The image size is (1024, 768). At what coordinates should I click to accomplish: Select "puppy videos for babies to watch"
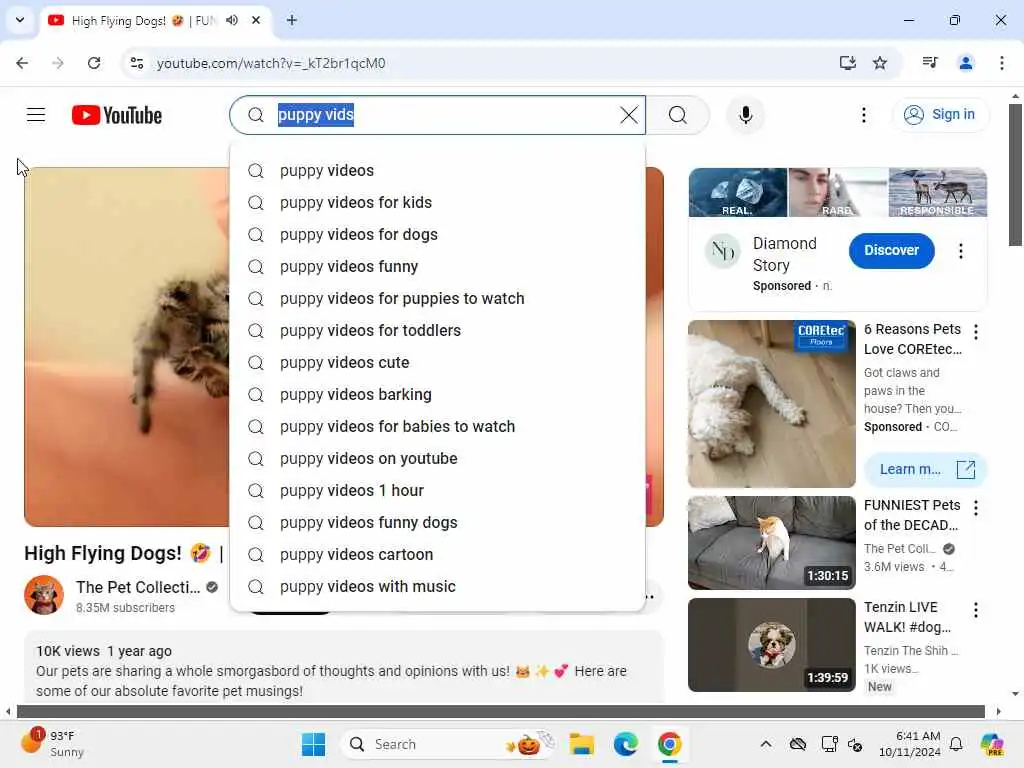(437, 426)
